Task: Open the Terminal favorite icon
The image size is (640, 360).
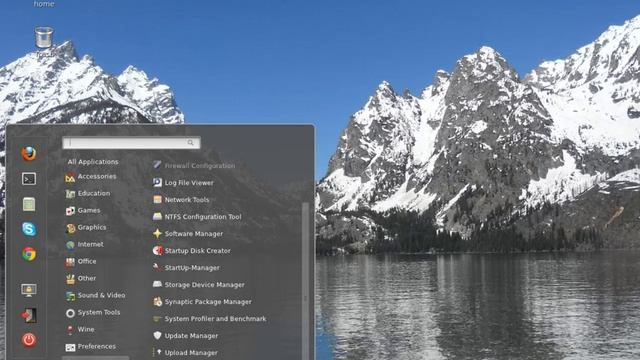Action: pyautogui.click(x=29, y=179)
